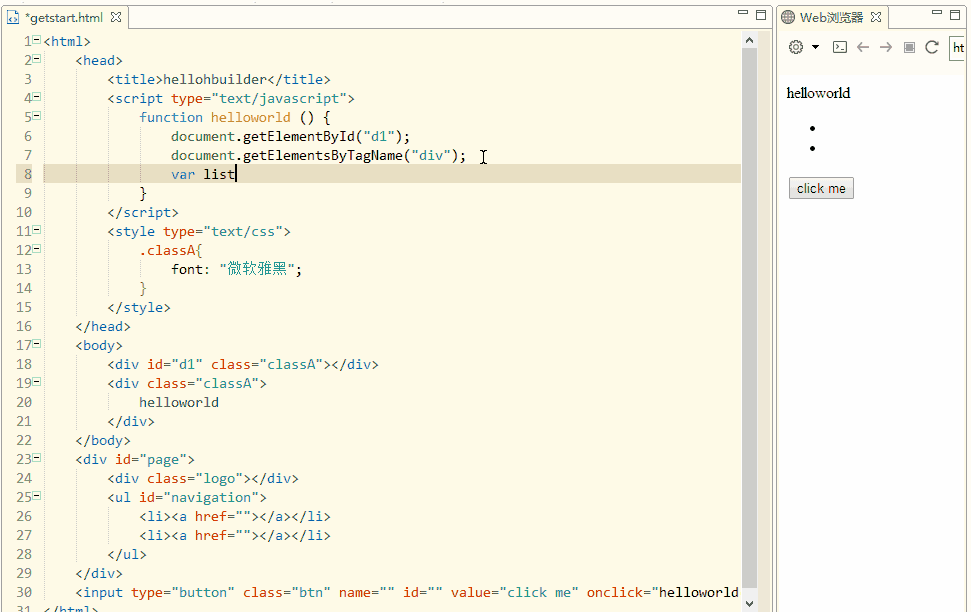Click closing '</style>' tag on line 15

139,307
